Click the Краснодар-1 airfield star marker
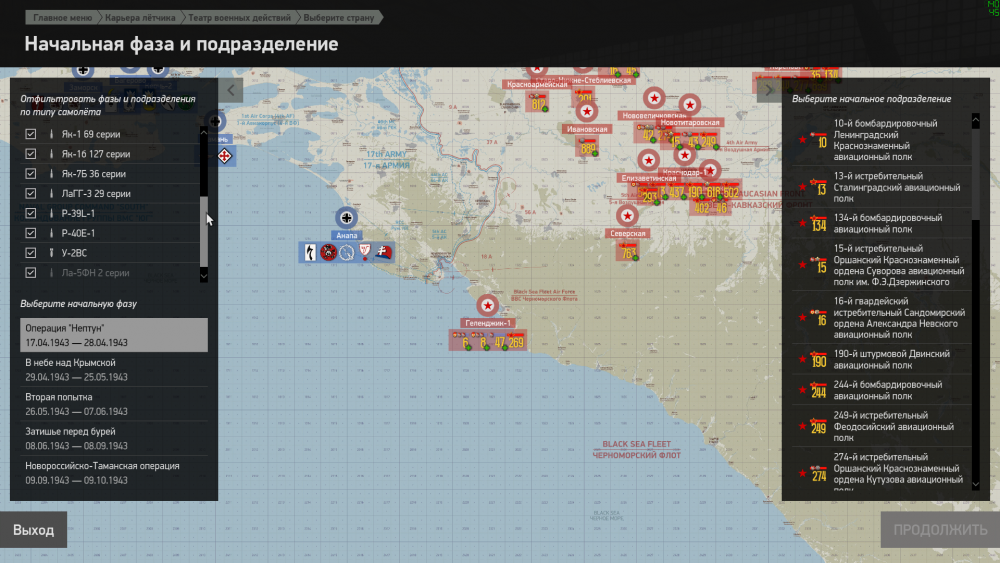1000x563 pixels. (684, 155)
